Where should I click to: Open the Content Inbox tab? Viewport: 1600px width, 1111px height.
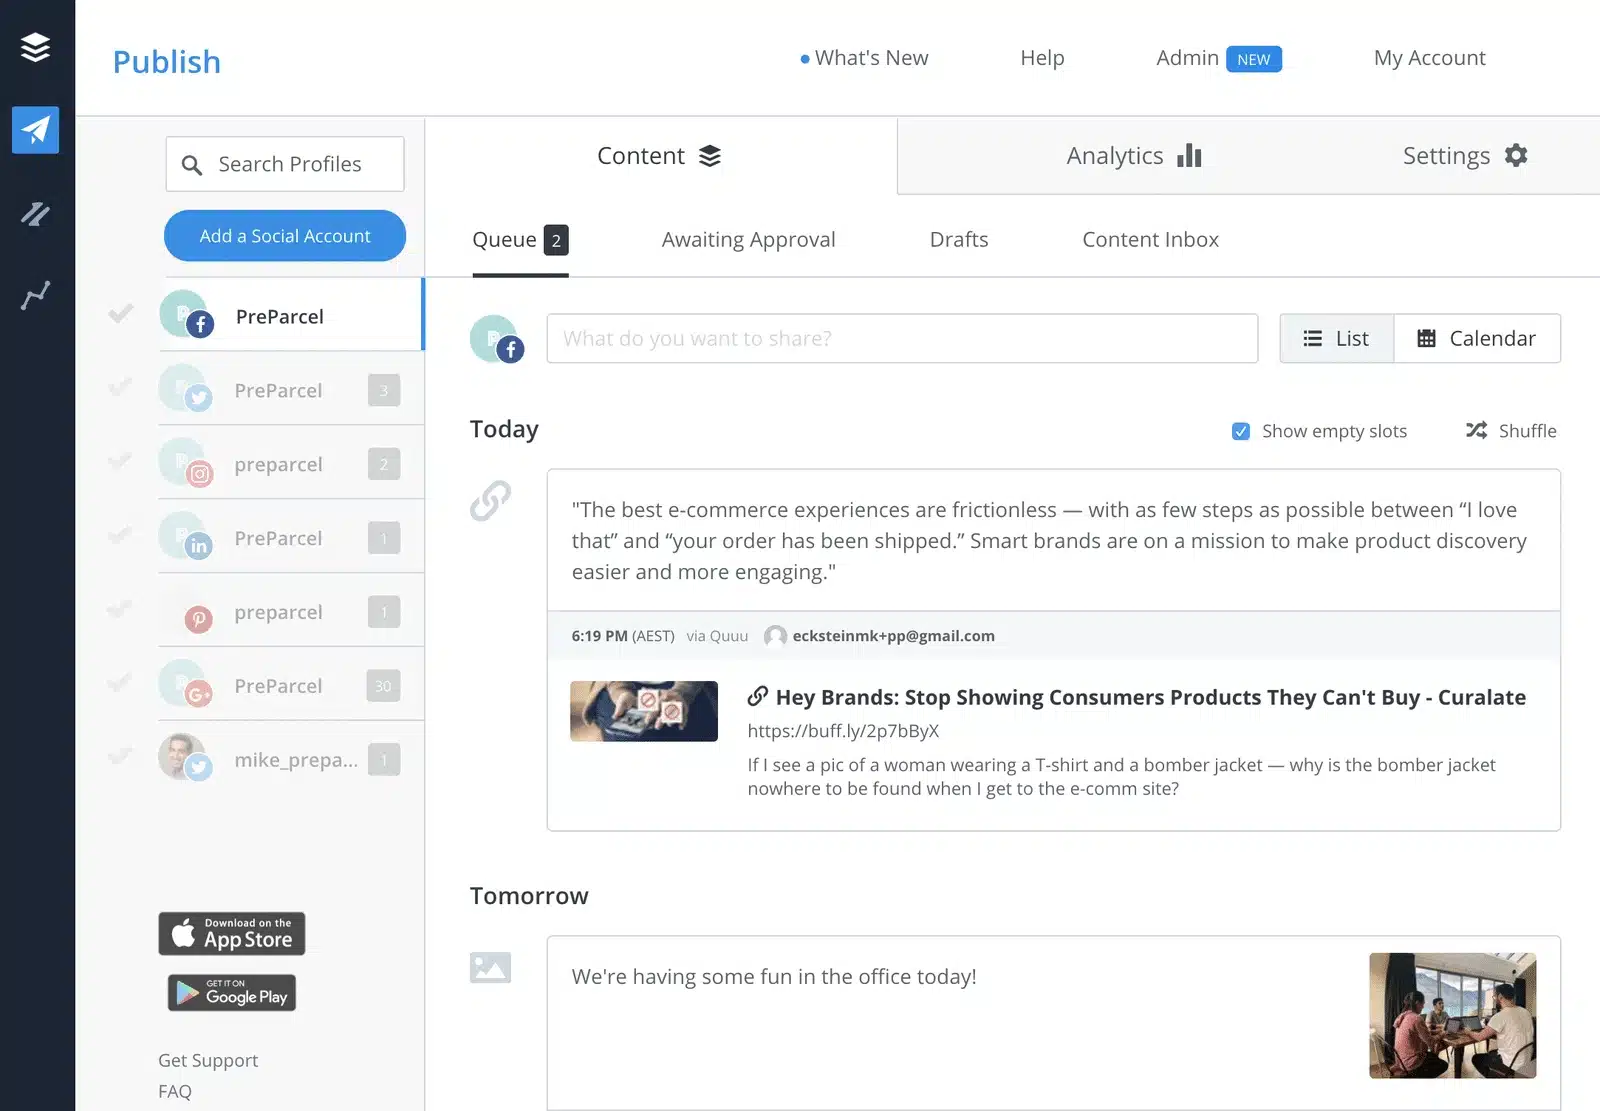[1150, 239]
